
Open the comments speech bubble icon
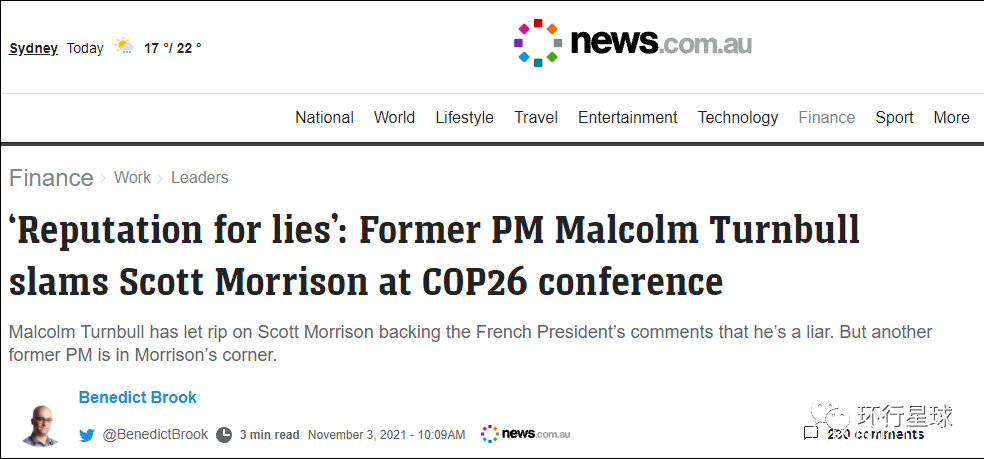tap(811, 434)
